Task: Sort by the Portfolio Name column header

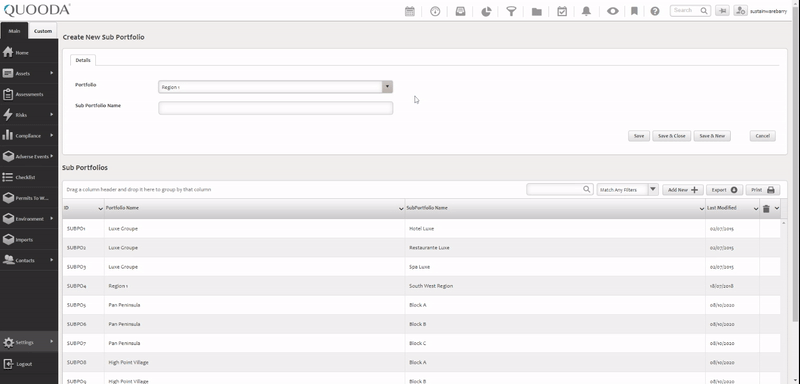Action: 122,208
